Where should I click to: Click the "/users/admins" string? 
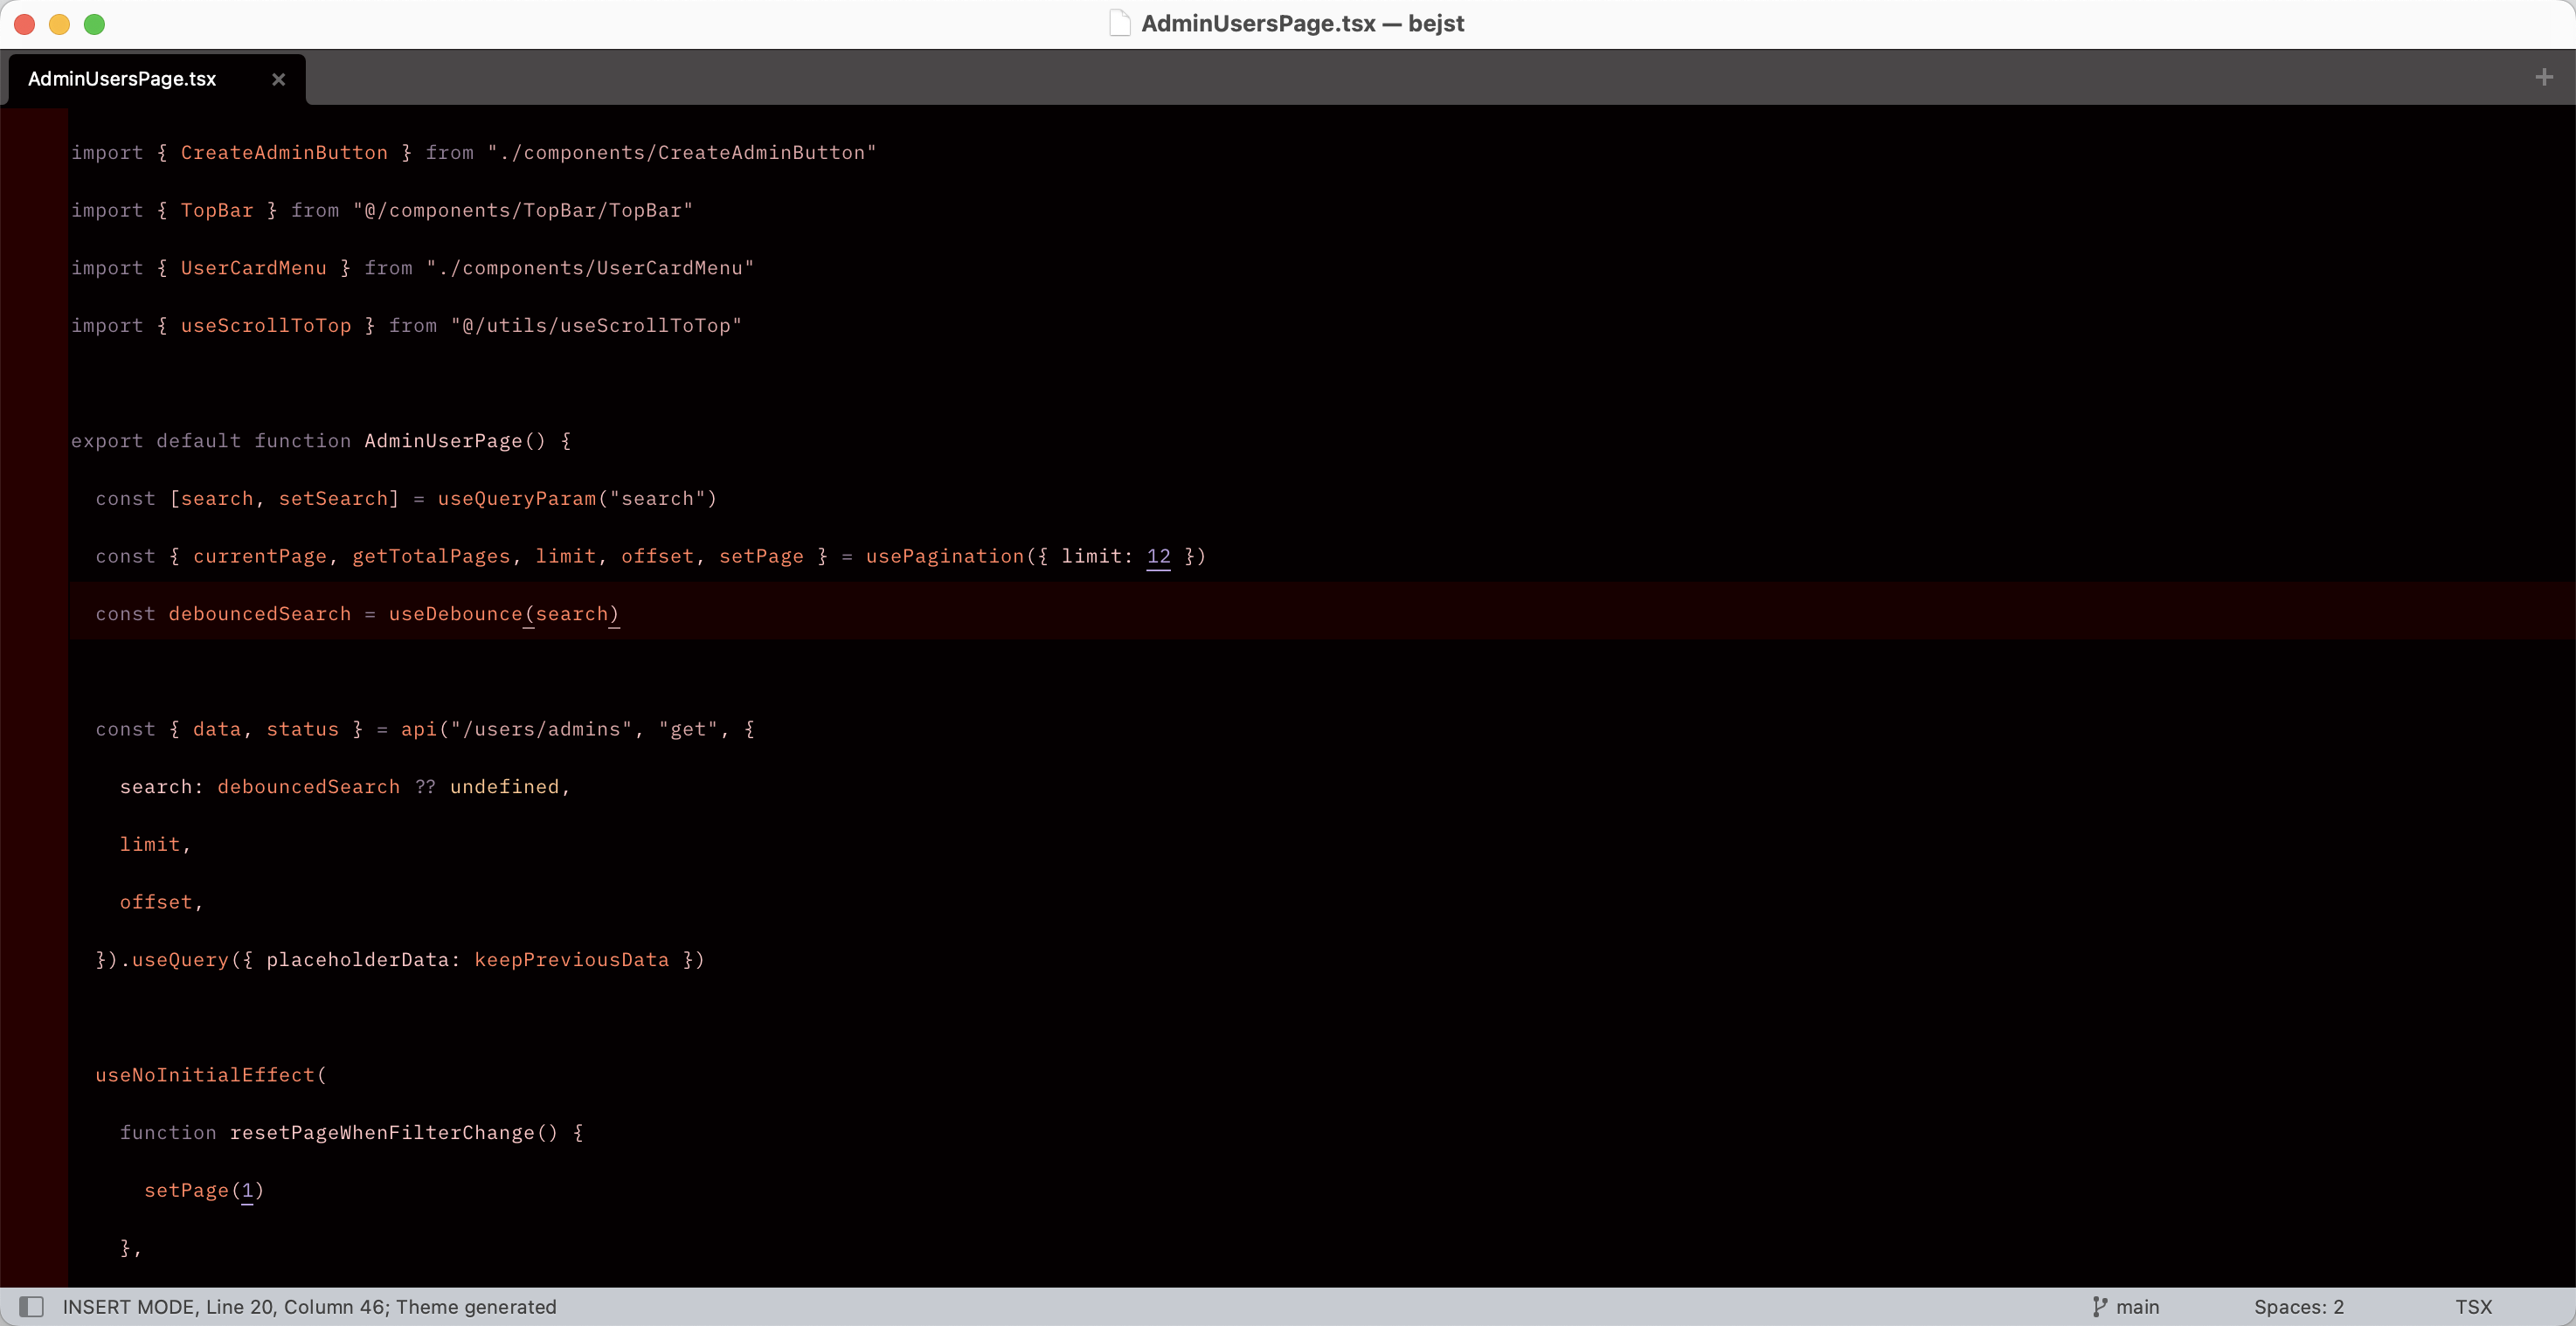tap(541, 729)
